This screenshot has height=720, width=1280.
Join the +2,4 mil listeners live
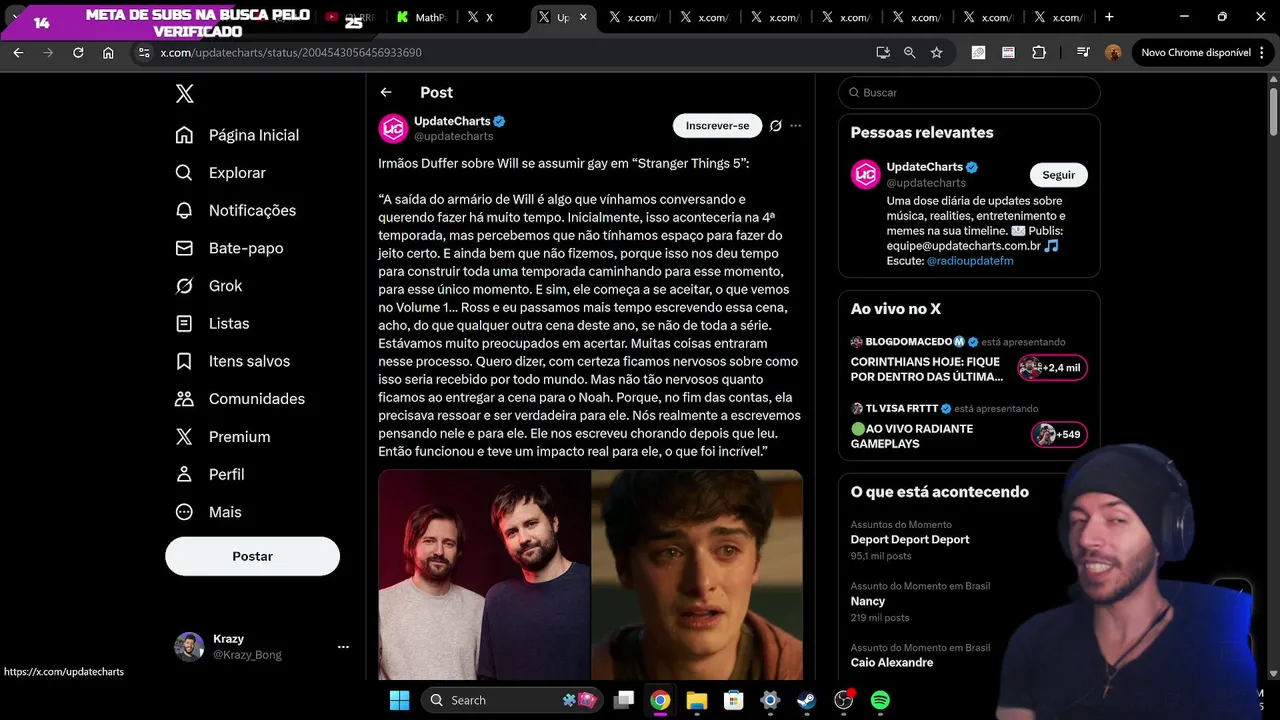(x=1052, y=368)
